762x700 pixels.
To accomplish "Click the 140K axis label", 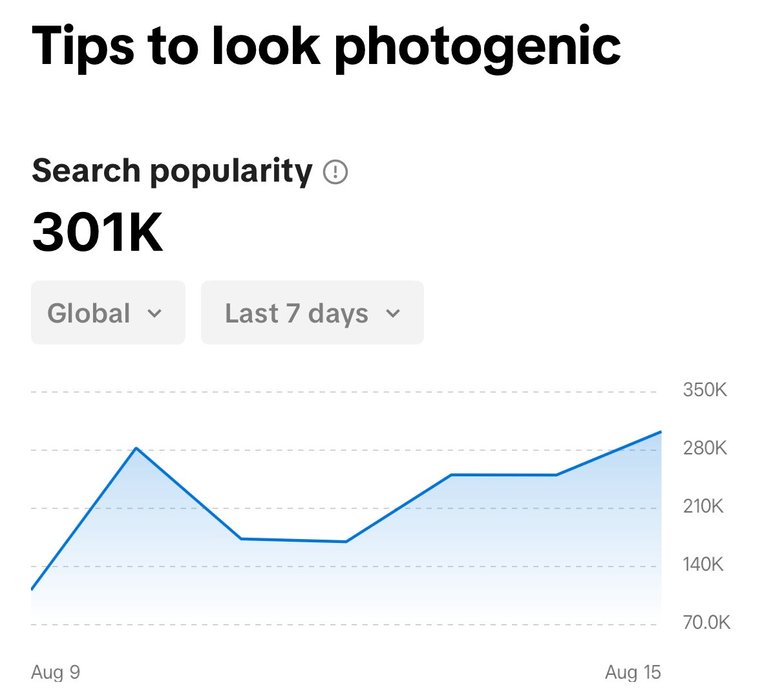I will [x=704, y=565].
